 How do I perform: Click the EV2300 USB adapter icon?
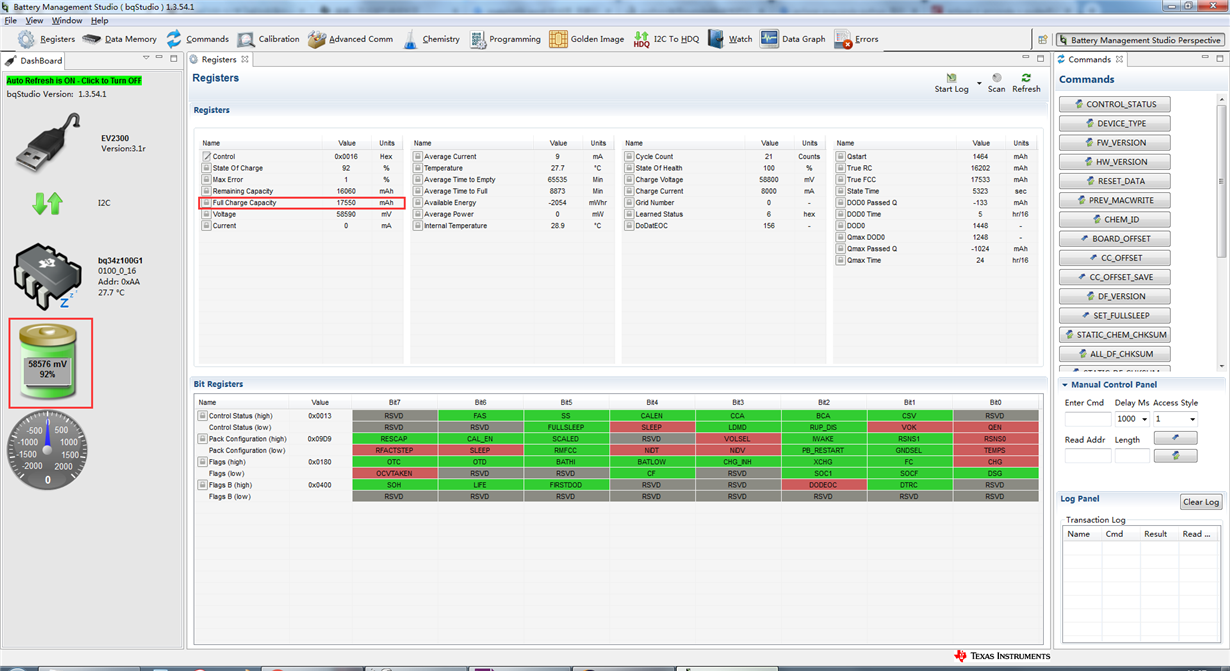(47, 142)
